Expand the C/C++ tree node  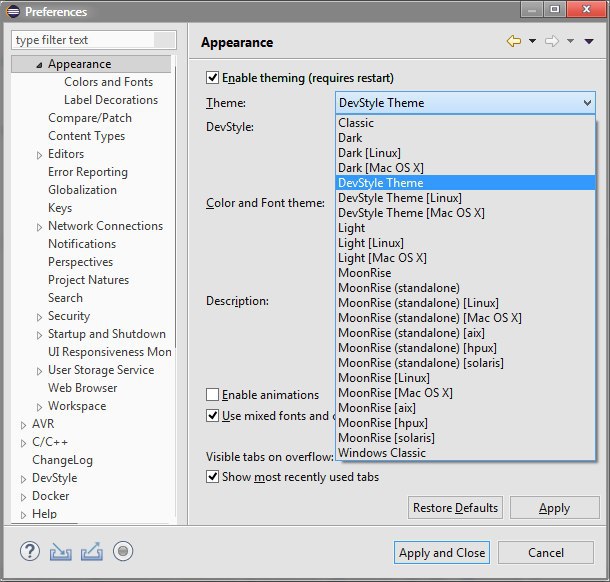tap(23, 443)
